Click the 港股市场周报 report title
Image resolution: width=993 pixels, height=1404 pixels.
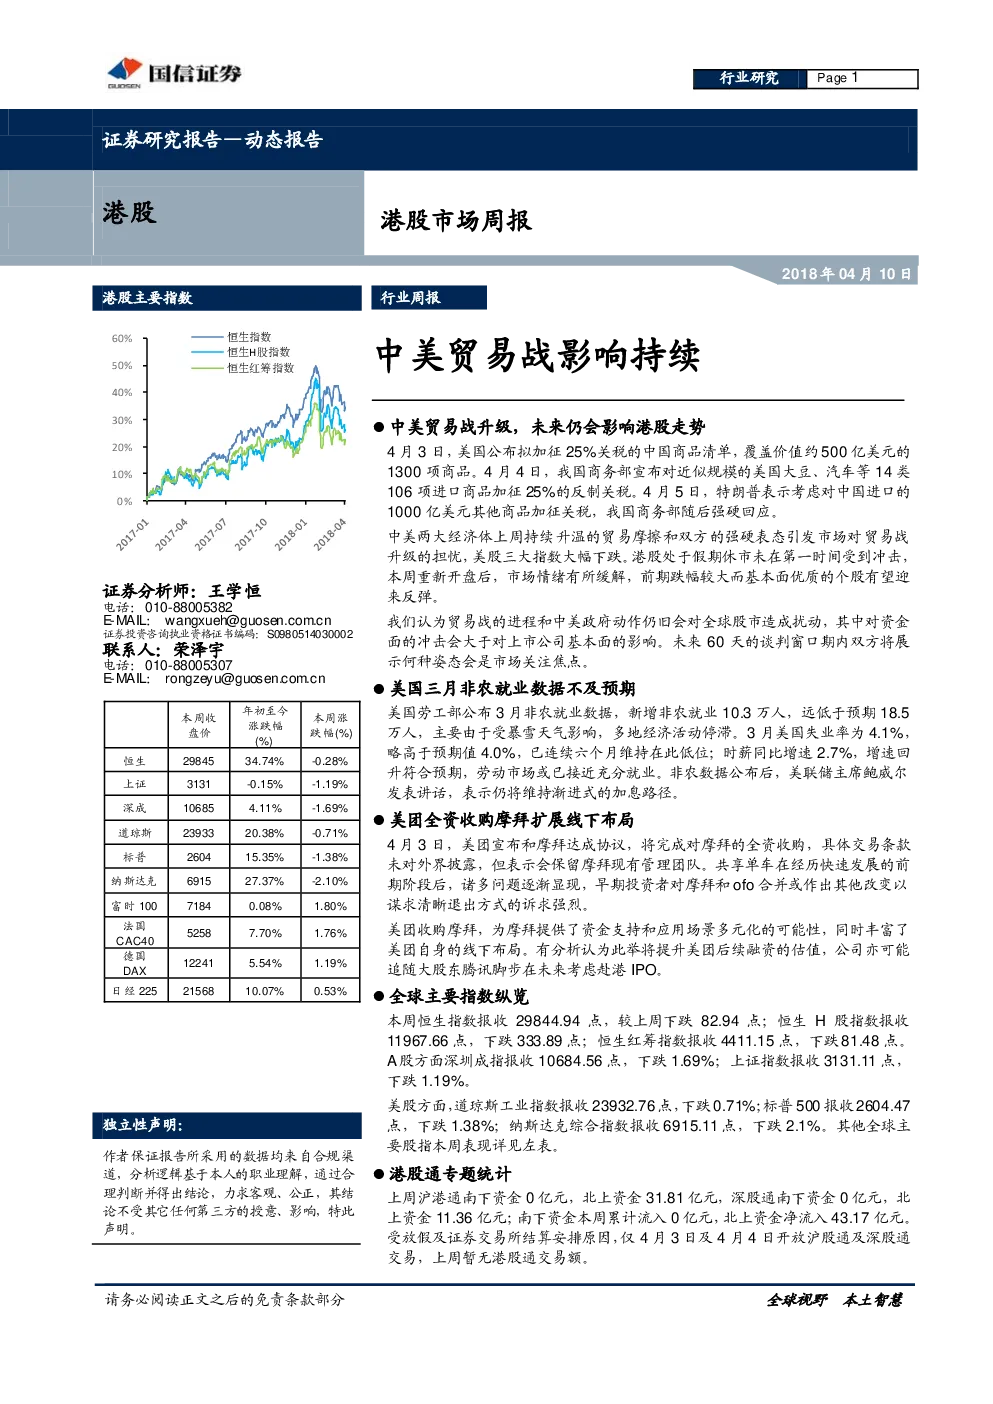[455, 220]
